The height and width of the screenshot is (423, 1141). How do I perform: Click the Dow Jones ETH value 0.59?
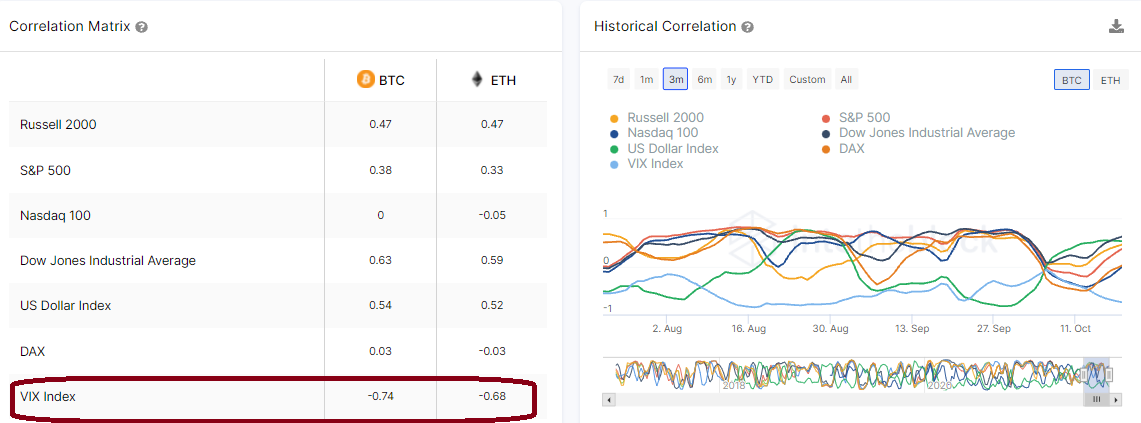coord(491,261)
